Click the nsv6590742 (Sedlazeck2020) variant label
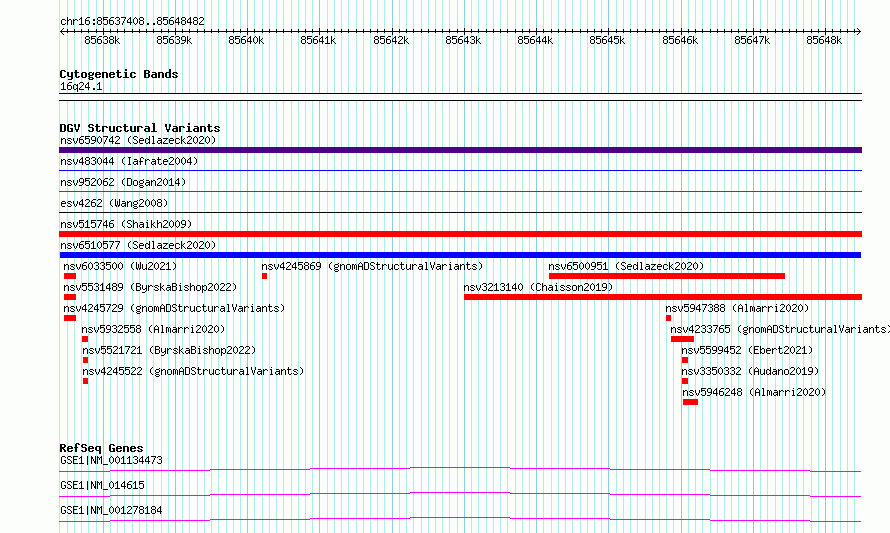 pyautogui.click(x=138, y=140)
